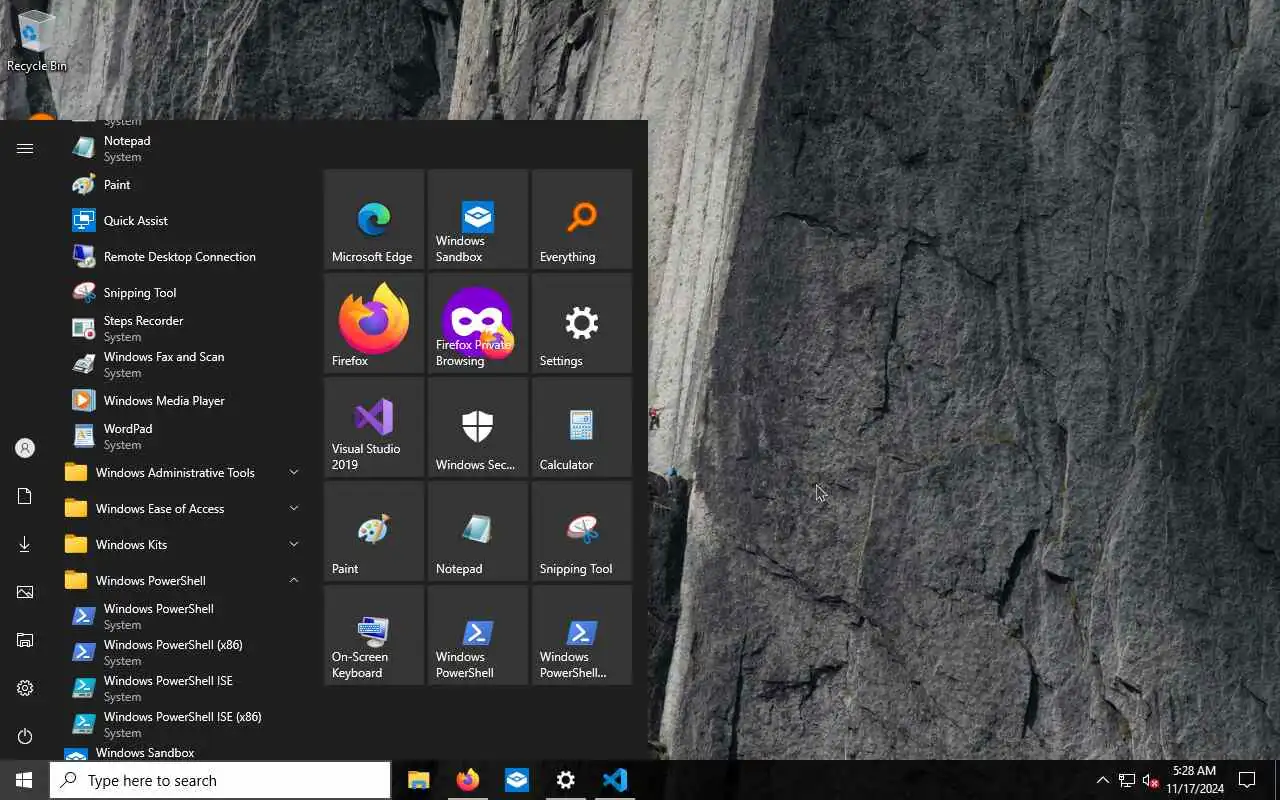Open the Notepad tile
This screenshot has height=800, width=1280.
pyautogui.click(x=478, y=531)
